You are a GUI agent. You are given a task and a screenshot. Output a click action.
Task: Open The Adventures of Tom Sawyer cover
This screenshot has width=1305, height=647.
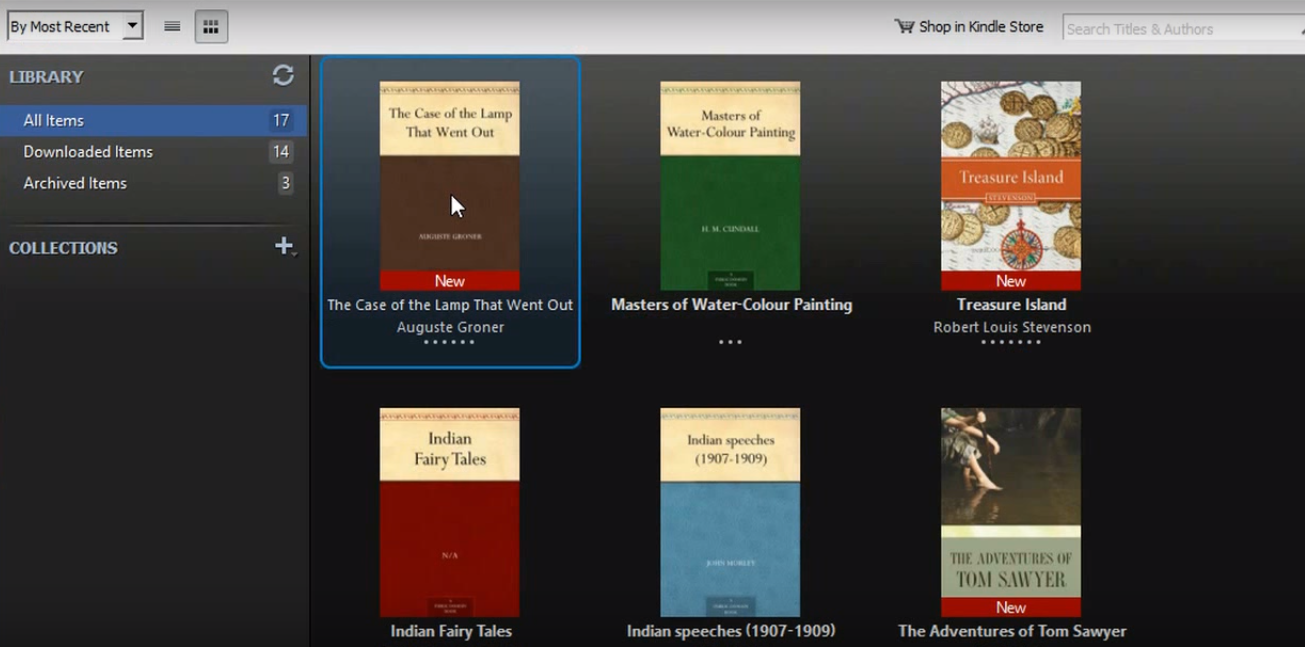pos(1011,512)
